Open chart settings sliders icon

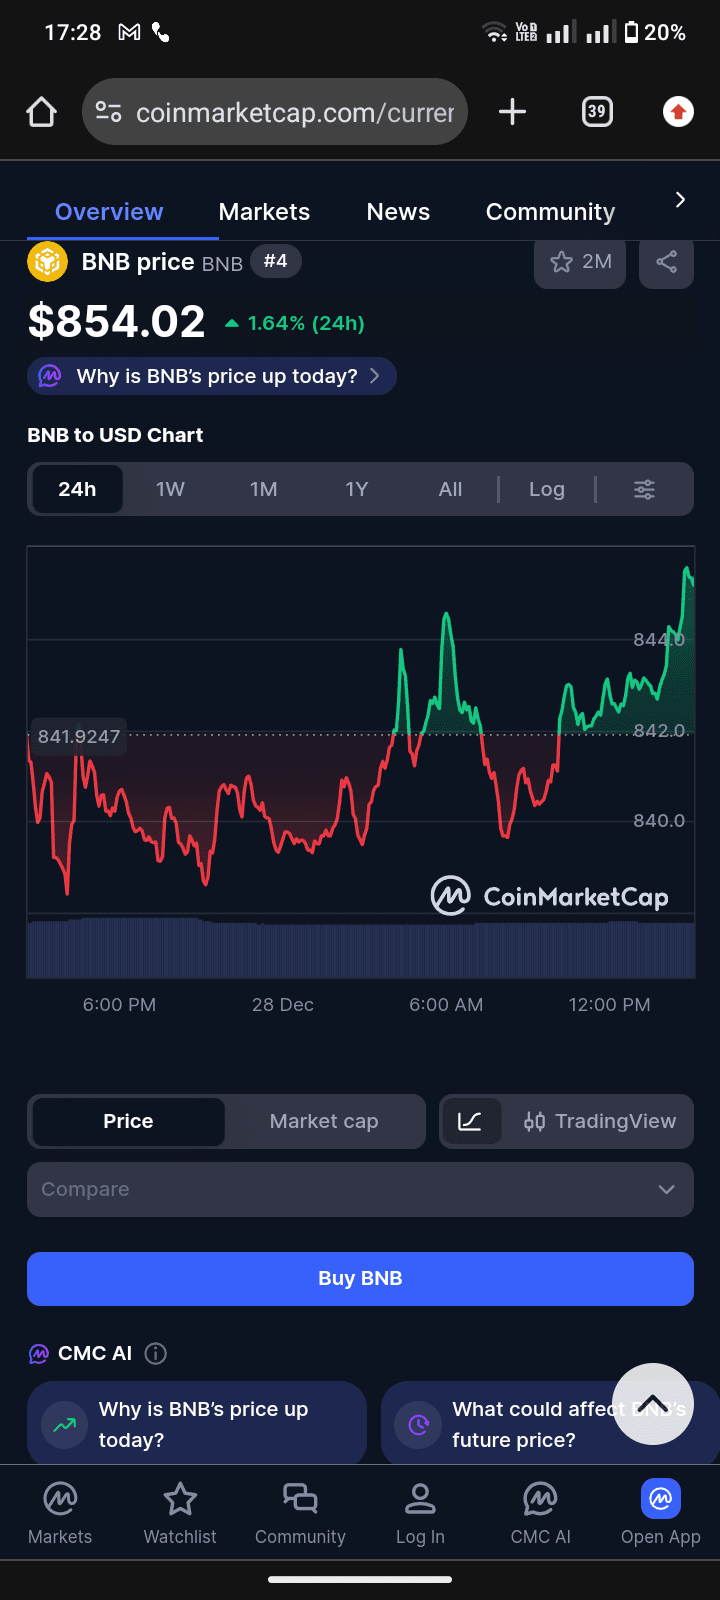[645, 489]
